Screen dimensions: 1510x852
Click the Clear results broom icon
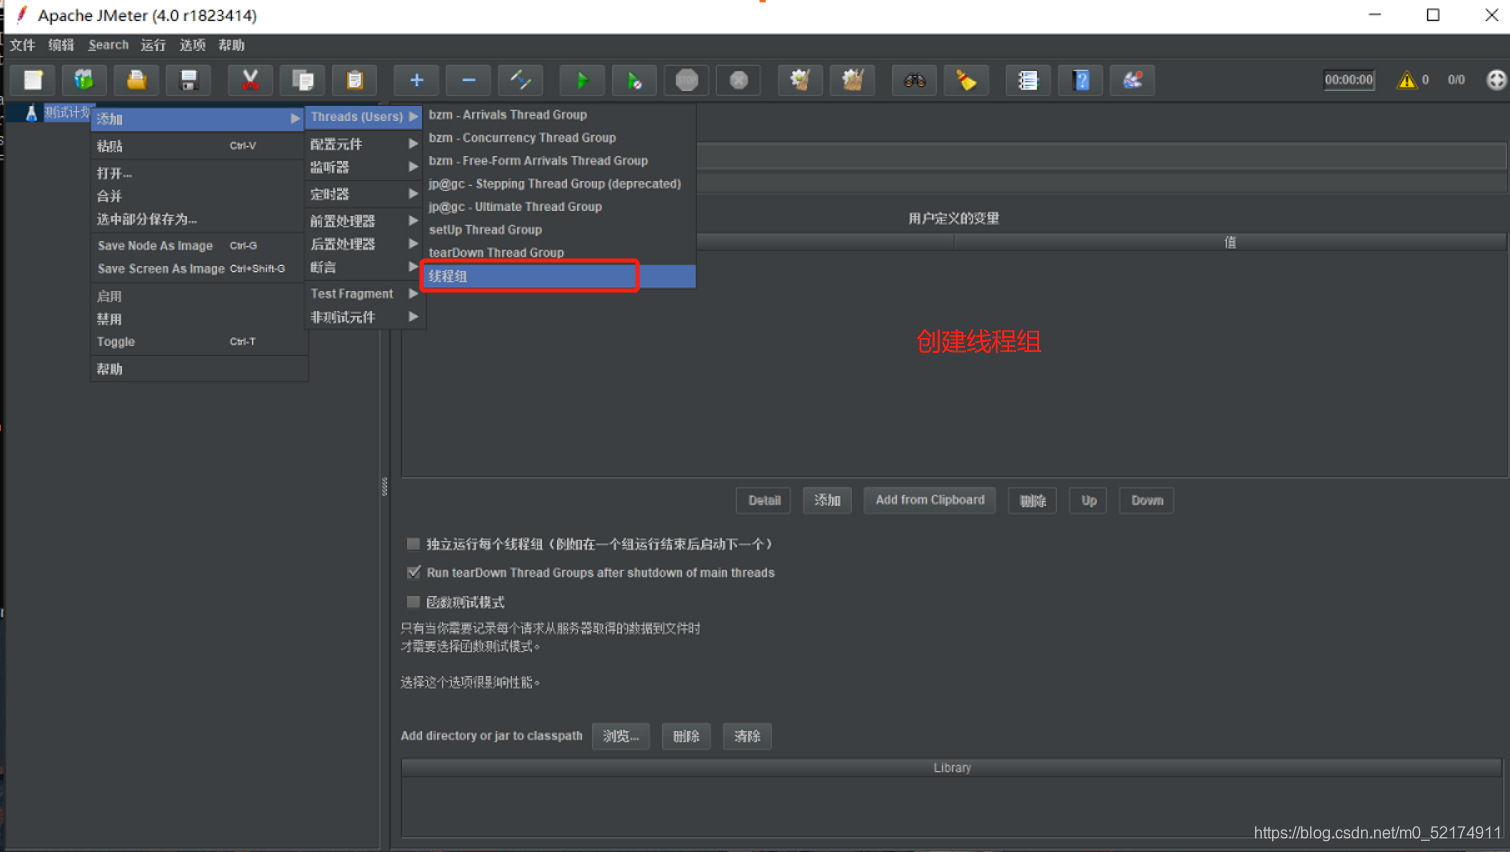pyautogui.click(x=800, y=80)
